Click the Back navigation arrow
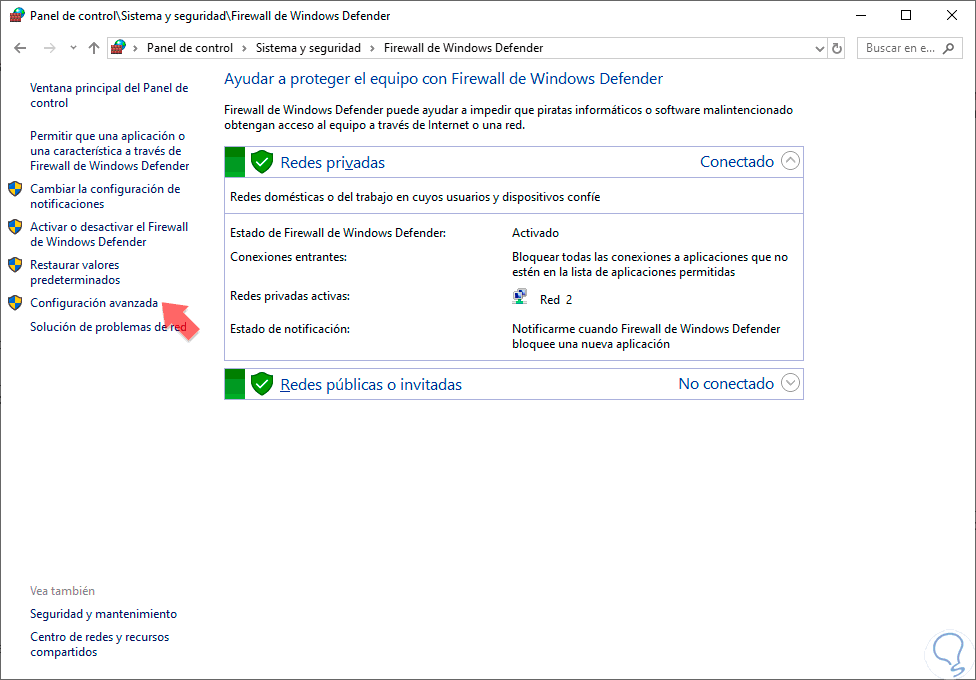Image resolution: width=976 pixels, height=680 pixels. 20,48
